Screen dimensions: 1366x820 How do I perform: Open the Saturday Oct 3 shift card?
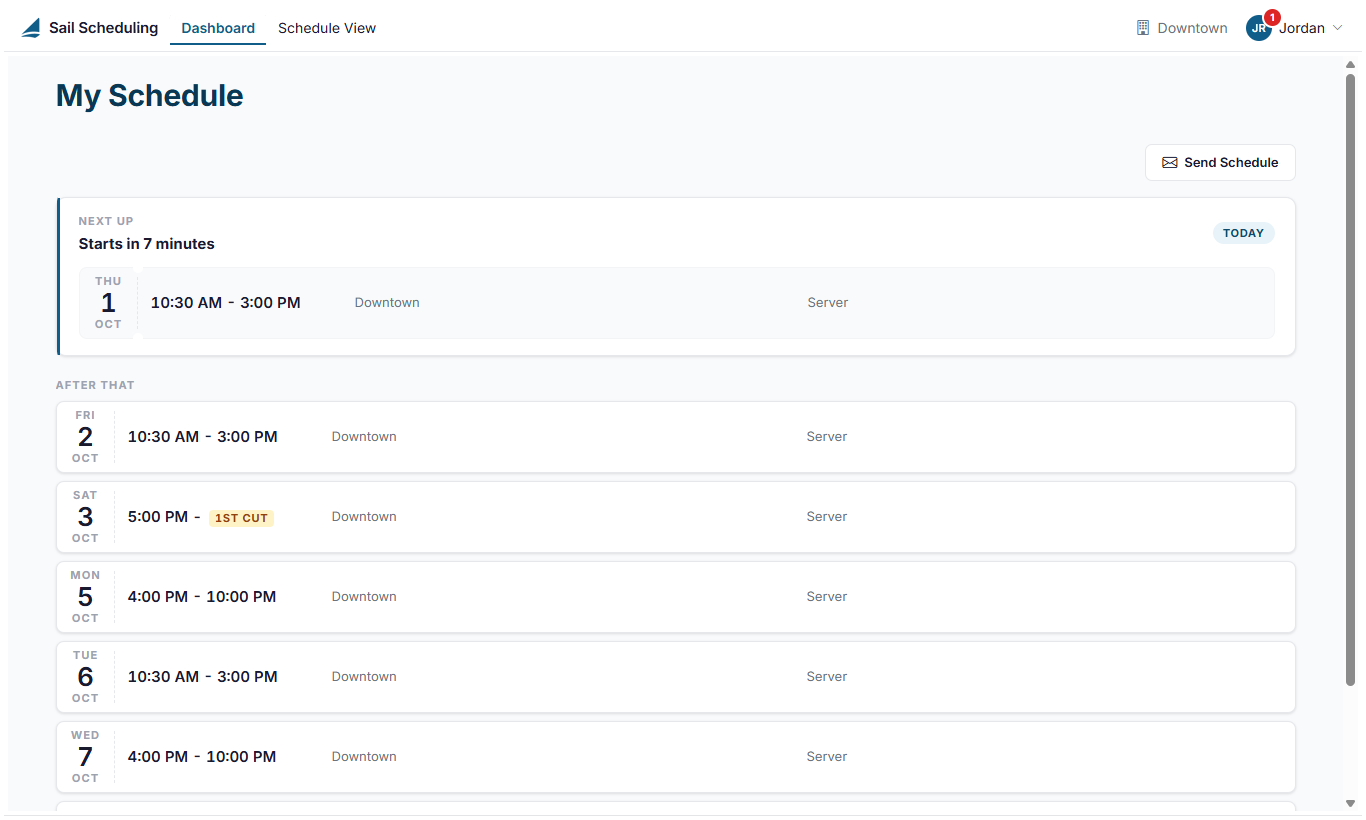point(676,517)
